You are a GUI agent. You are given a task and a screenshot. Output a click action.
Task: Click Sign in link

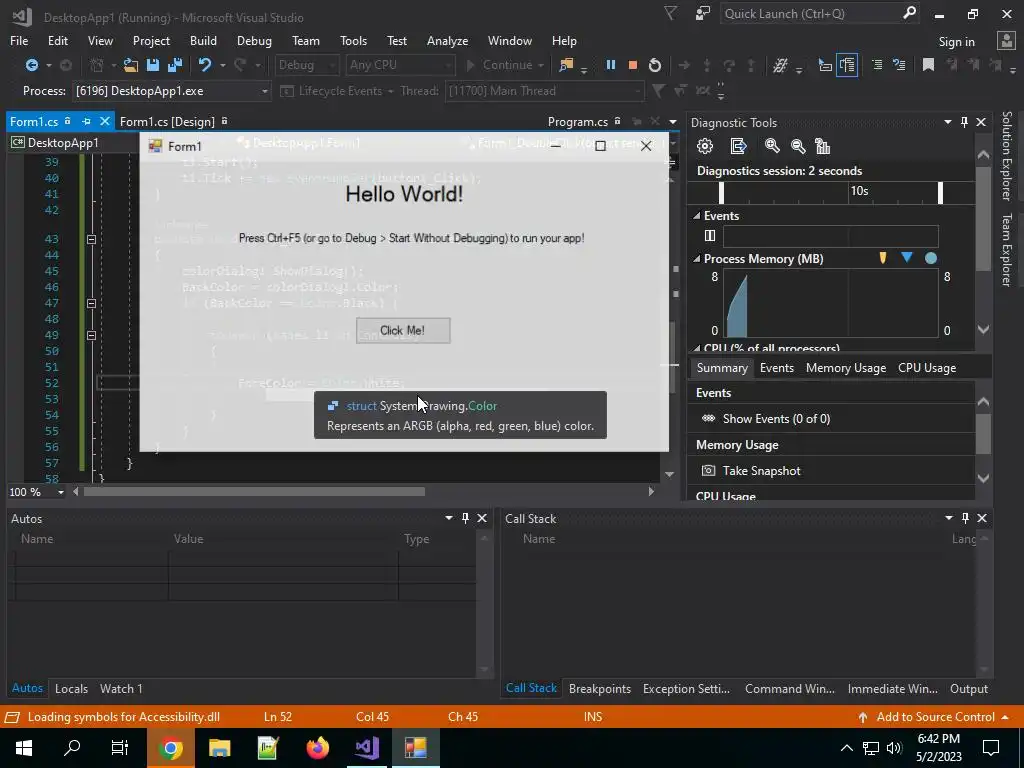956,42
